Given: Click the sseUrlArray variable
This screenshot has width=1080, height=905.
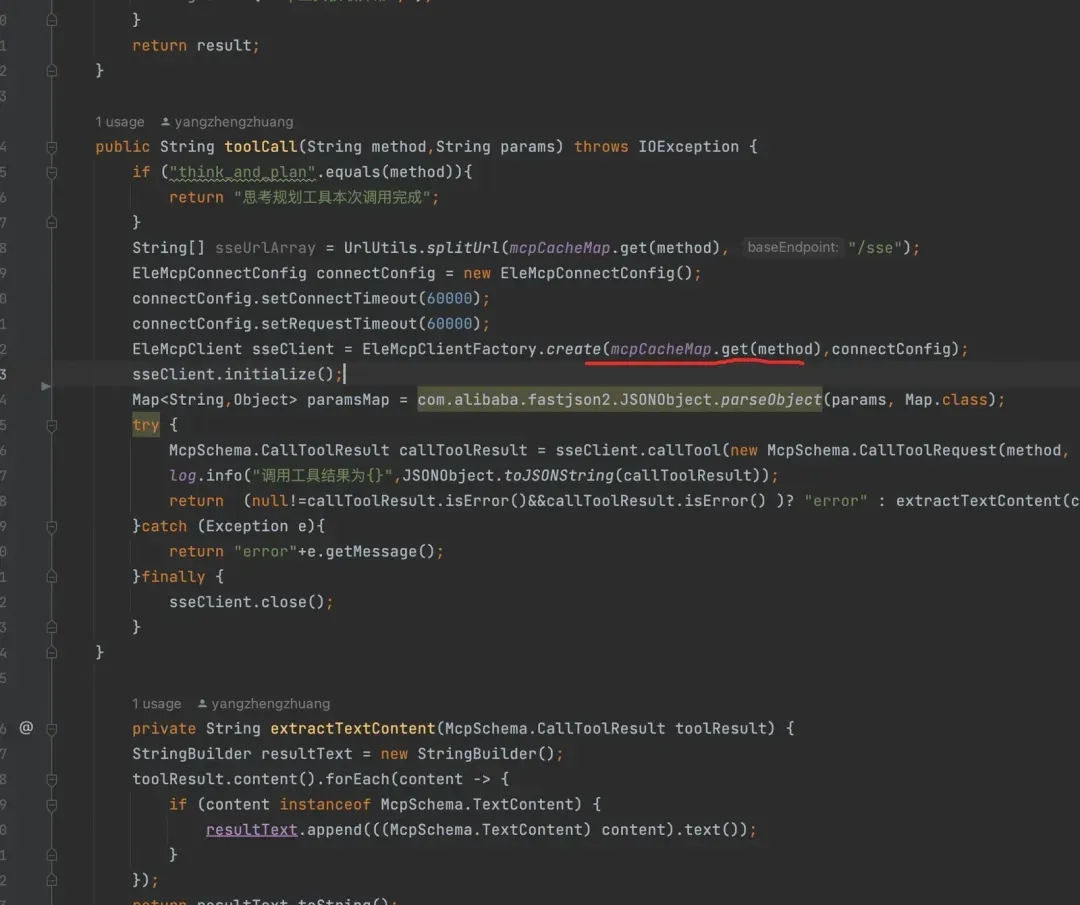Looking at the screenshot, I should [265, 248].
